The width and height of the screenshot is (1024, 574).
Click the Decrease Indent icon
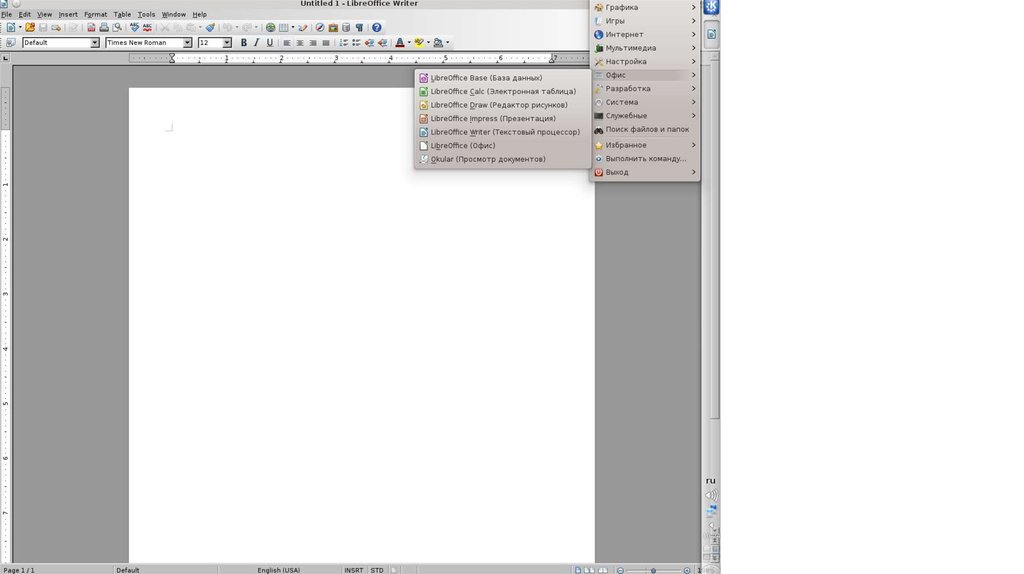[370, 42]
